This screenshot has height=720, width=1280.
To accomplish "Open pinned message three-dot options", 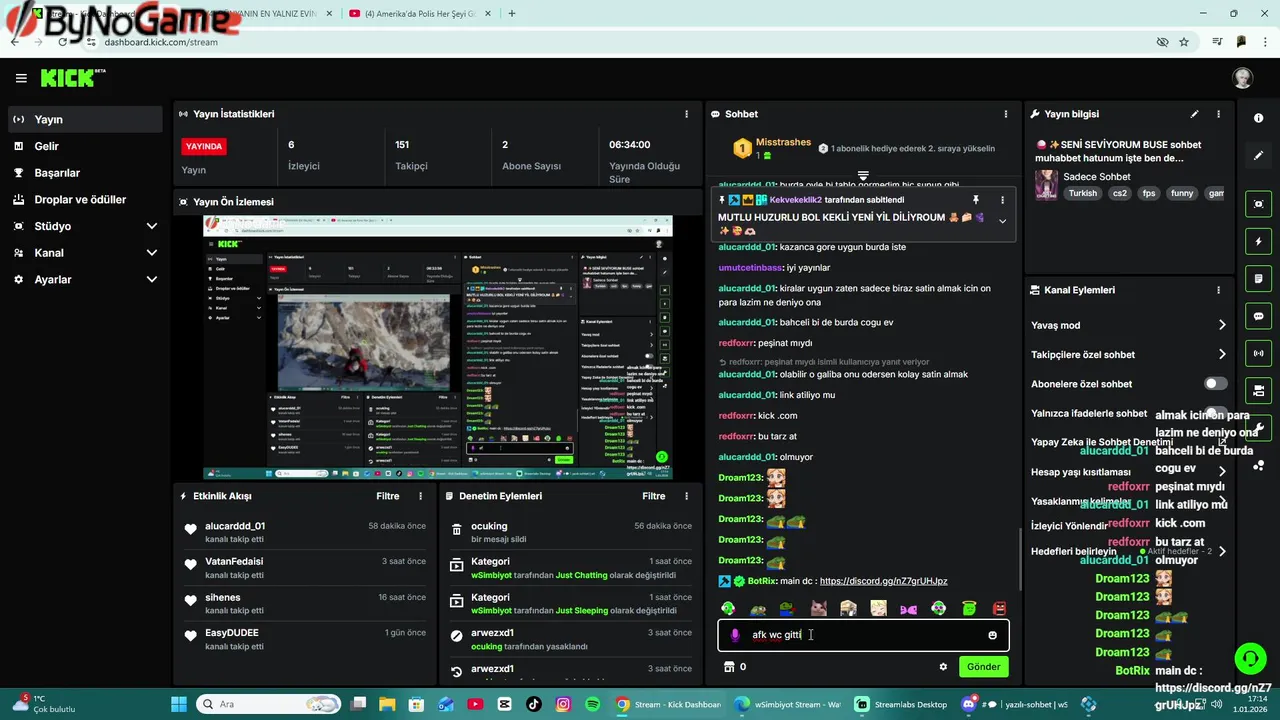I will point(1002,200).
